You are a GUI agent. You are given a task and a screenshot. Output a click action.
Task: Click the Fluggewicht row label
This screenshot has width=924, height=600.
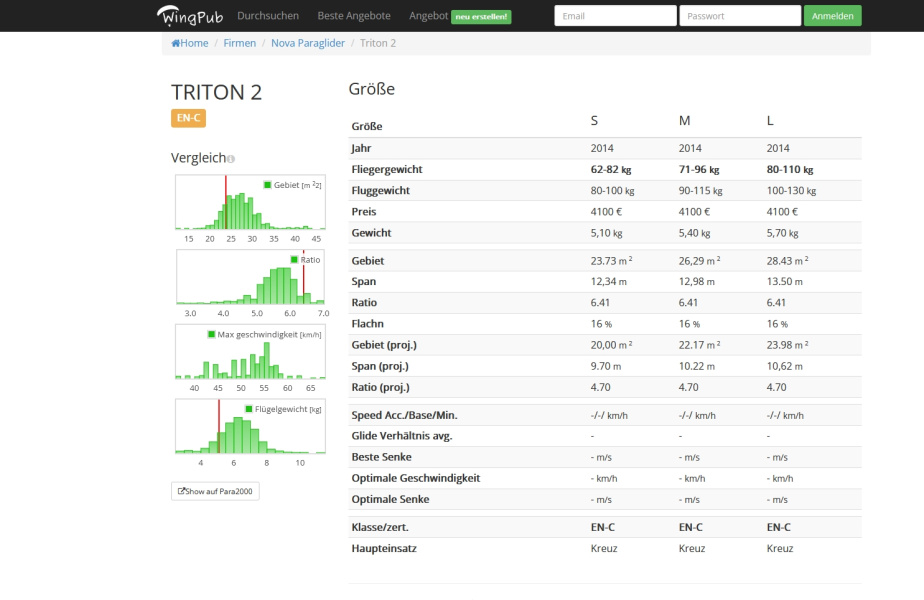coord(380,190)
